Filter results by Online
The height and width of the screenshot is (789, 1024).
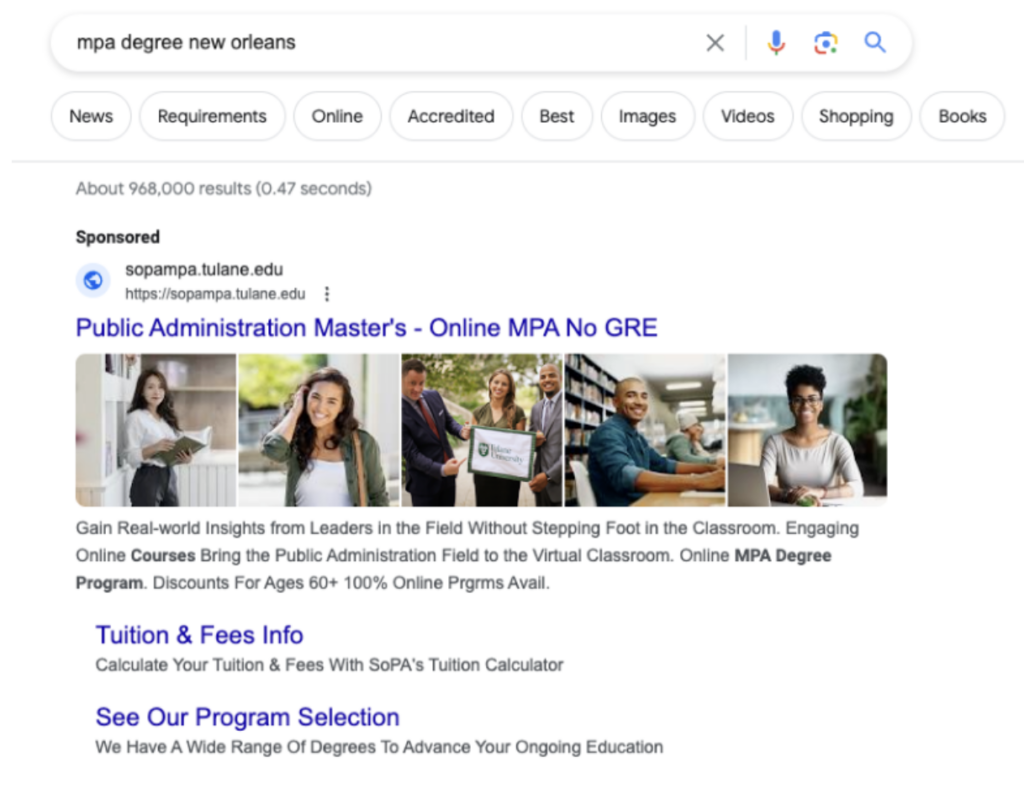[337, 116]
